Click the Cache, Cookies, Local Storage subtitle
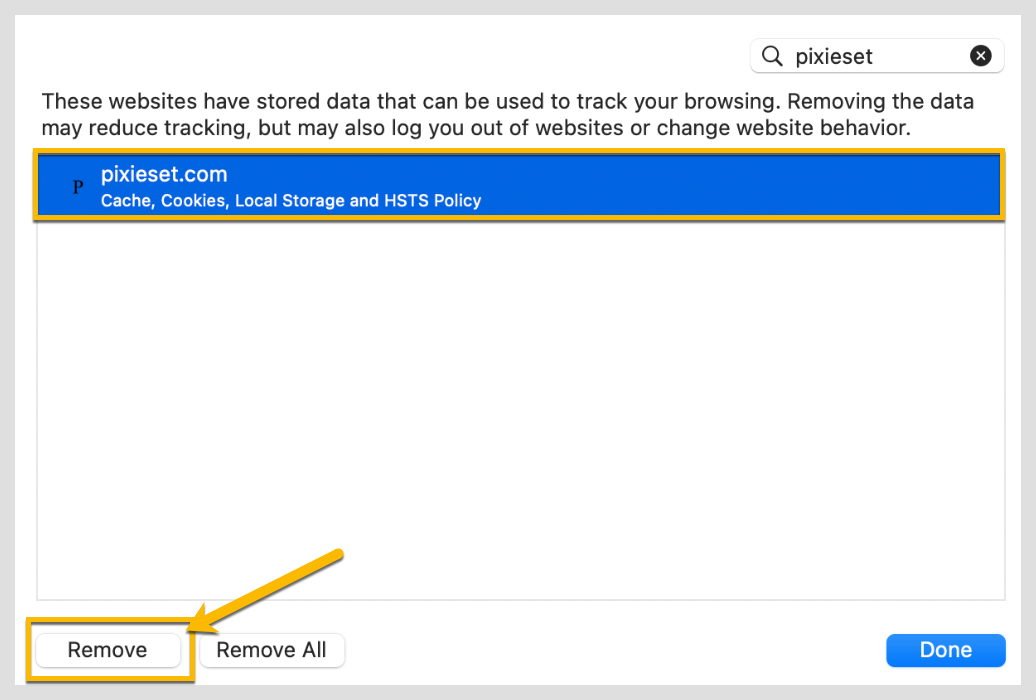This screenshot has height=700, width=1036. click(x=250, y=201)
